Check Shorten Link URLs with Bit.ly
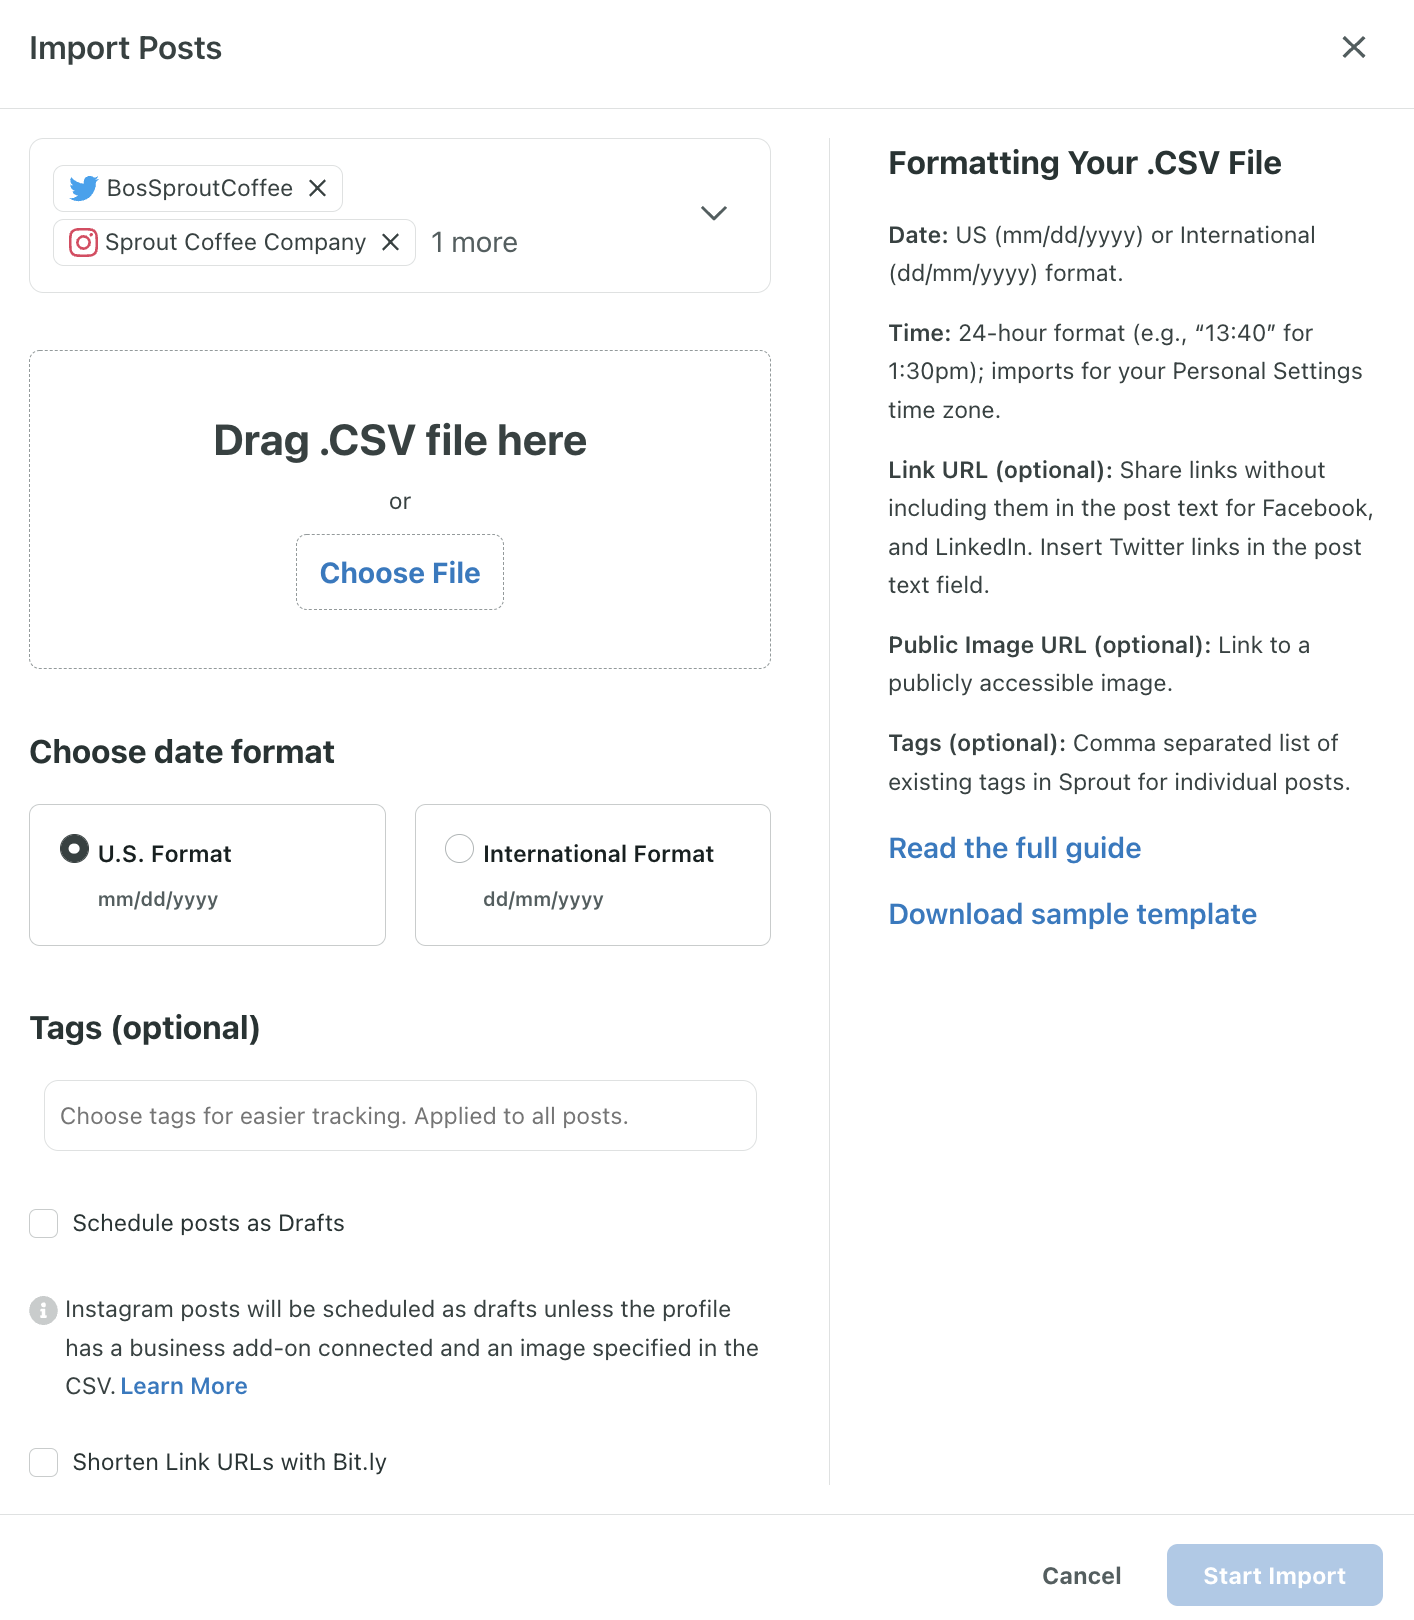This screenshot has width=1414, height=1620. click(44, 1462)
